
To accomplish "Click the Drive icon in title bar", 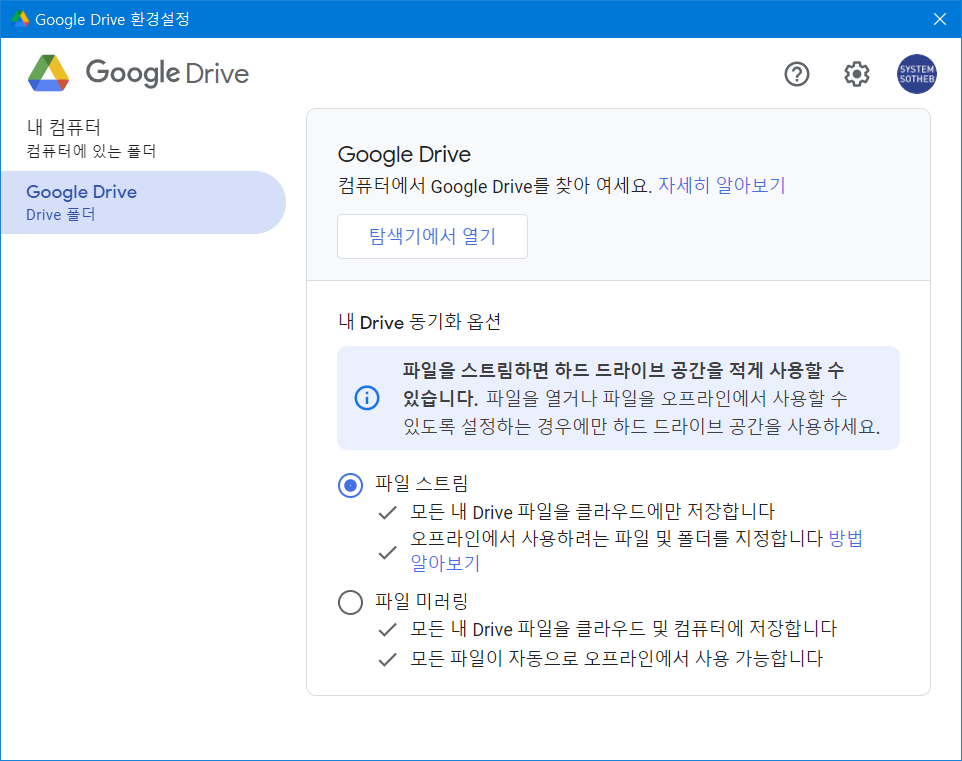I will (x=20, y=19).
